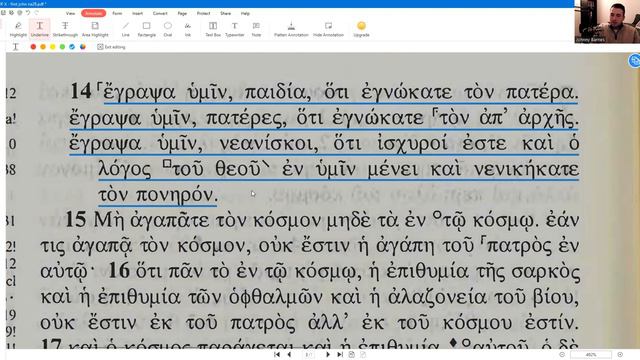Click the underline style icon beside color dots
The image size is (640, 360).
[x=16, y=47]
